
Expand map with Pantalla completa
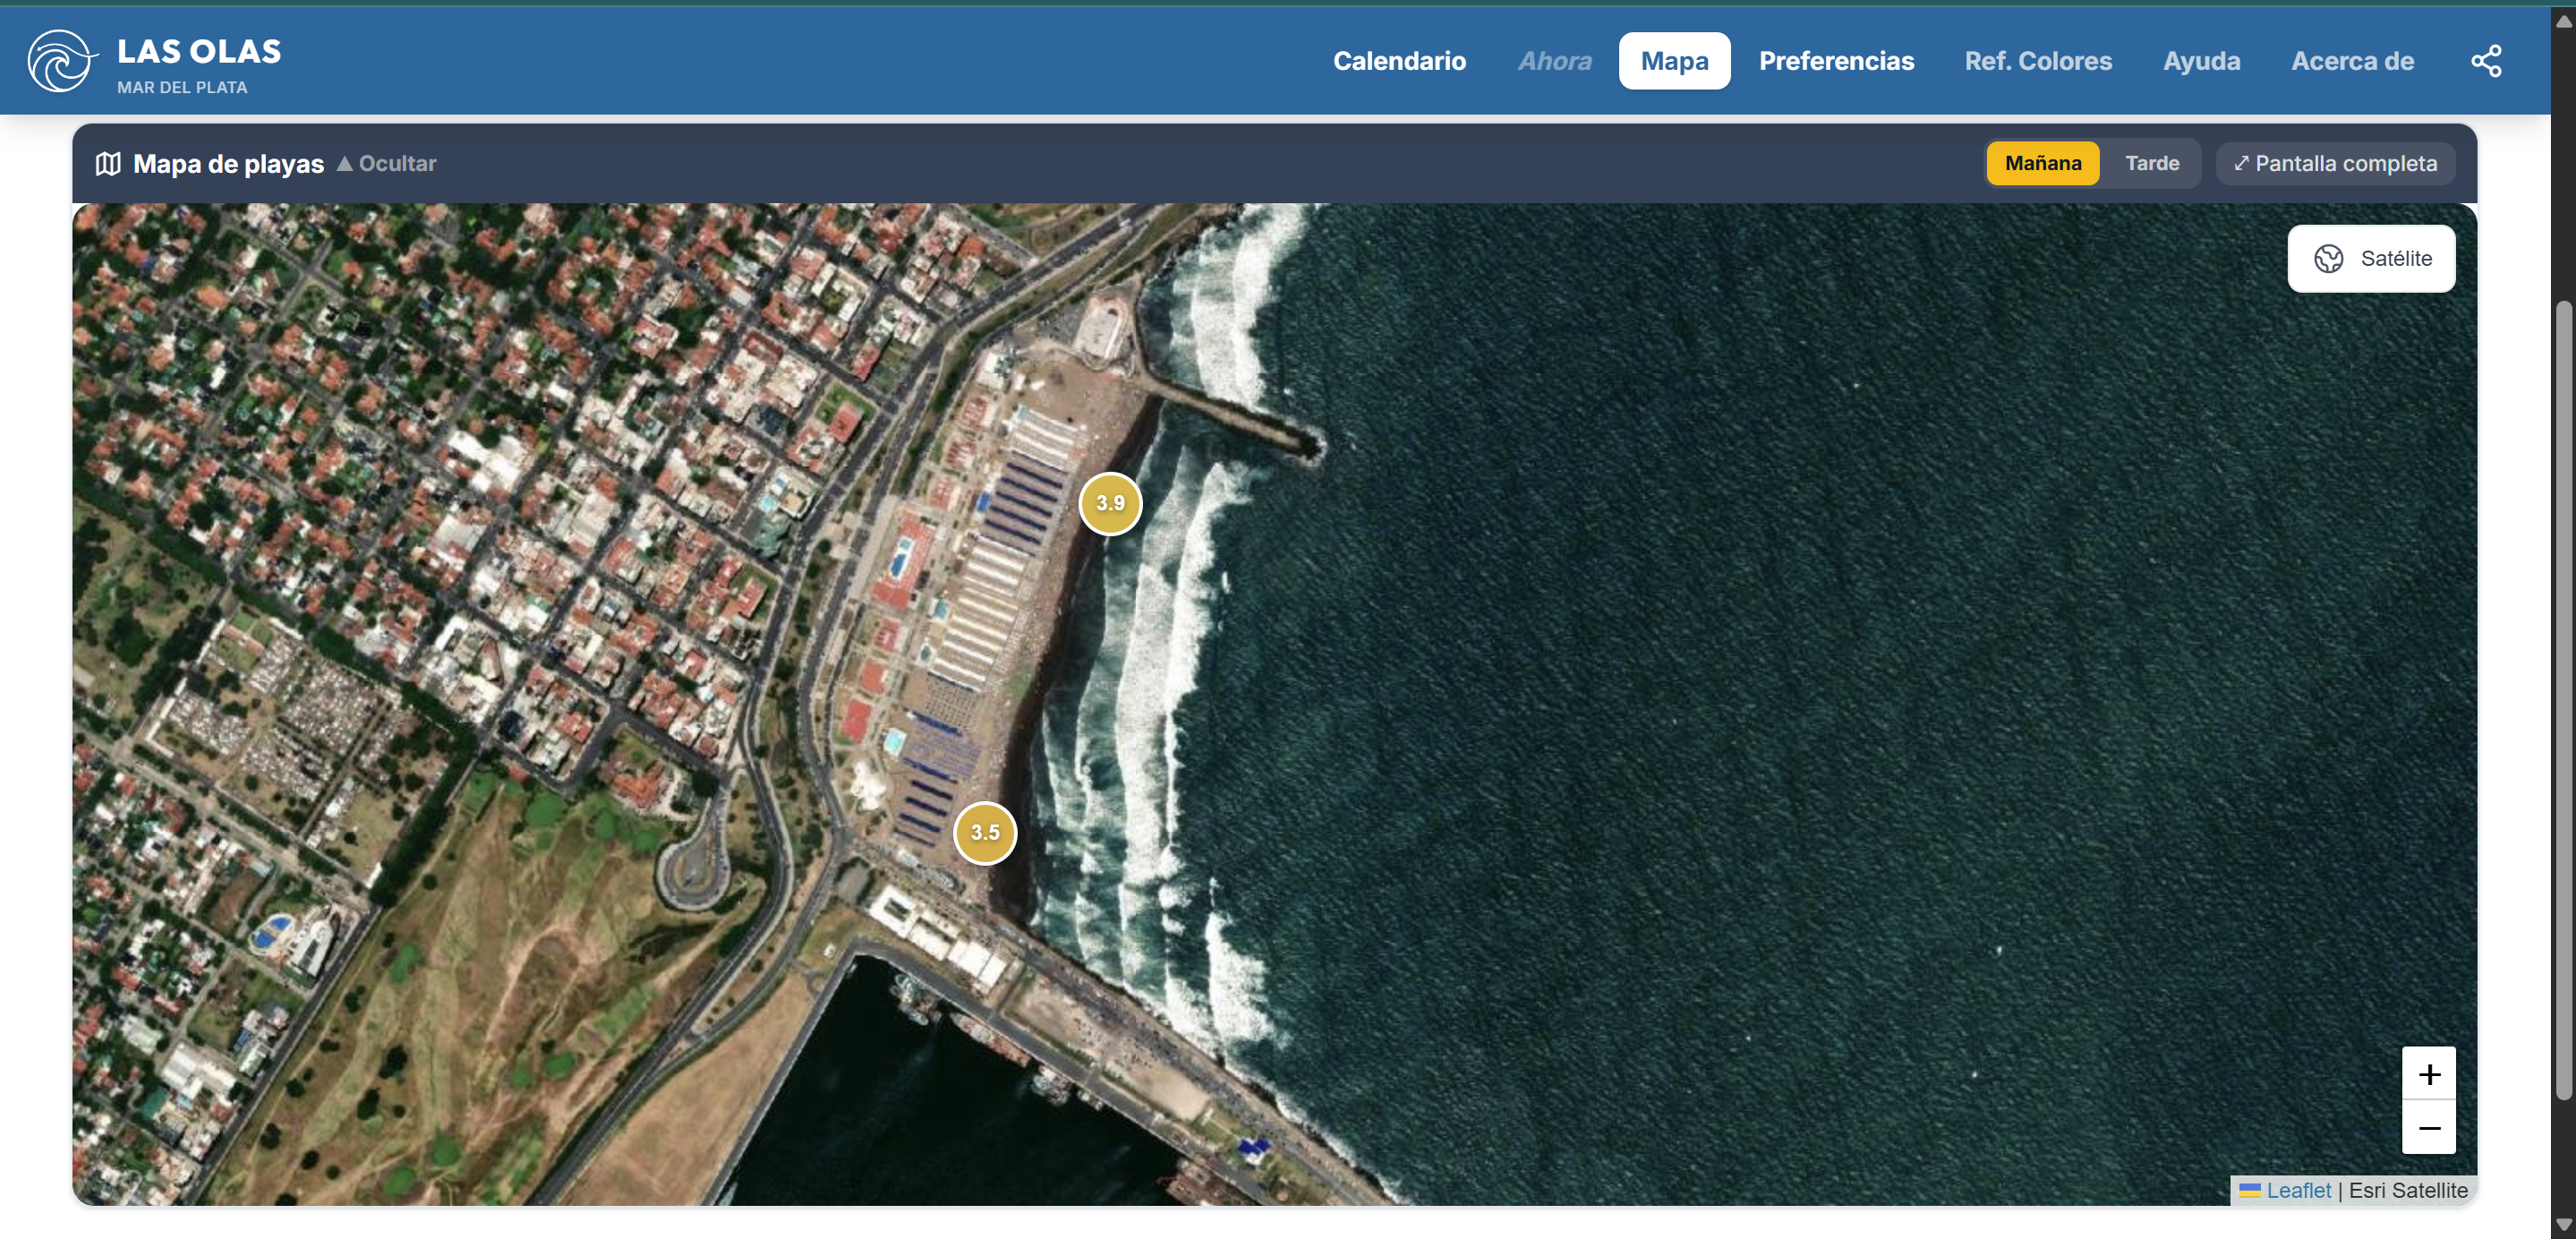(x=2335, y=163)
